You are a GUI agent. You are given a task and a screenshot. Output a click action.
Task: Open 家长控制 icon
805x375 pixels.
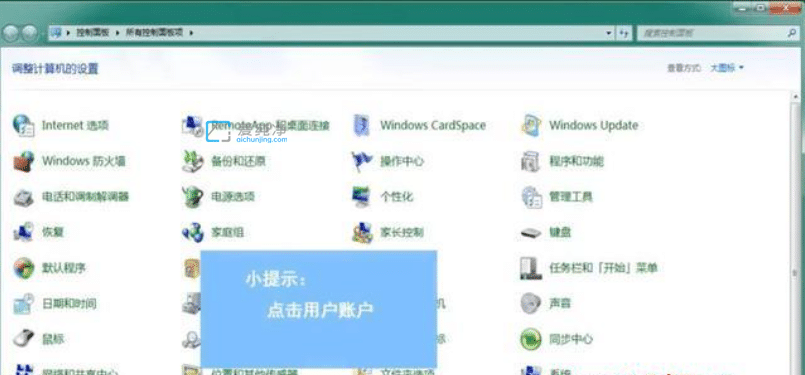362,232
